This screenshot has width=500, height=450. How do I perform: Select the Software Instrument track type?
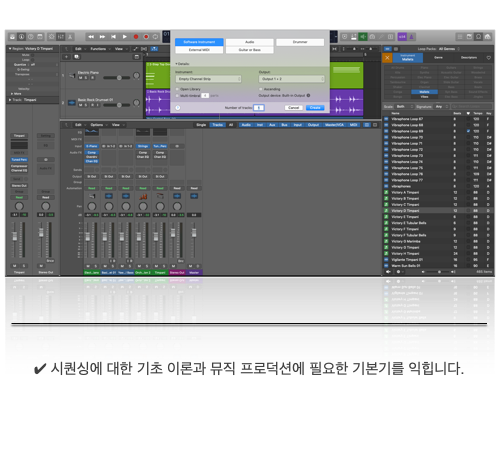pyautogui.click(x=199, y=42)
